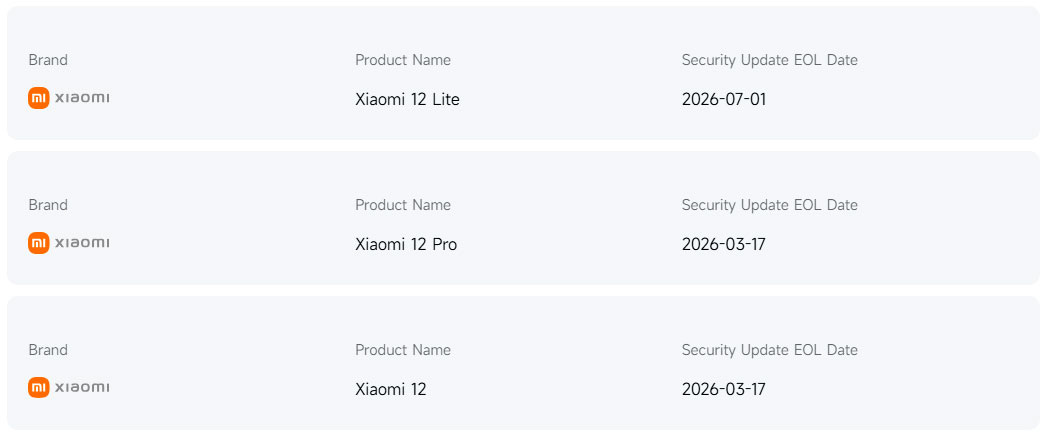Click Security Update EOL Date label in middle card
The image size is (1046, 435).
[x=770, y=205]
